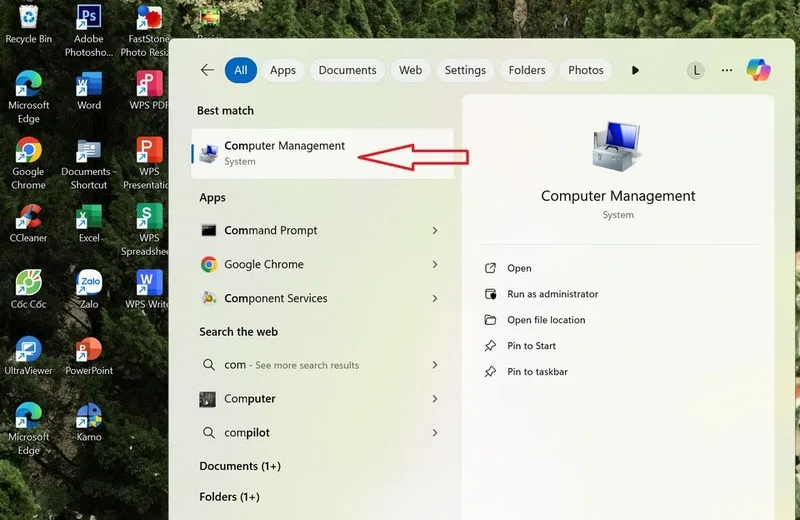The image size is (800, 520).
Task: Open Recycle Bin desktop icon
Action: pos(29,23)
